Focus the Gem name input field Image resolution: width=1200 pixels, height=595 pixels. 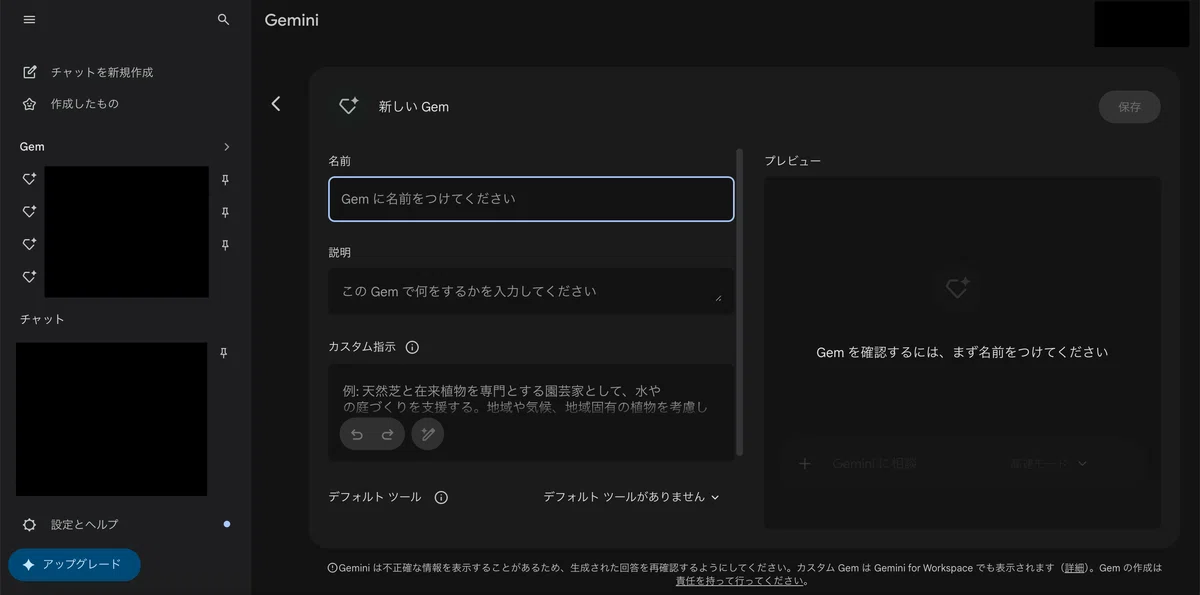(x=531, y=199)
